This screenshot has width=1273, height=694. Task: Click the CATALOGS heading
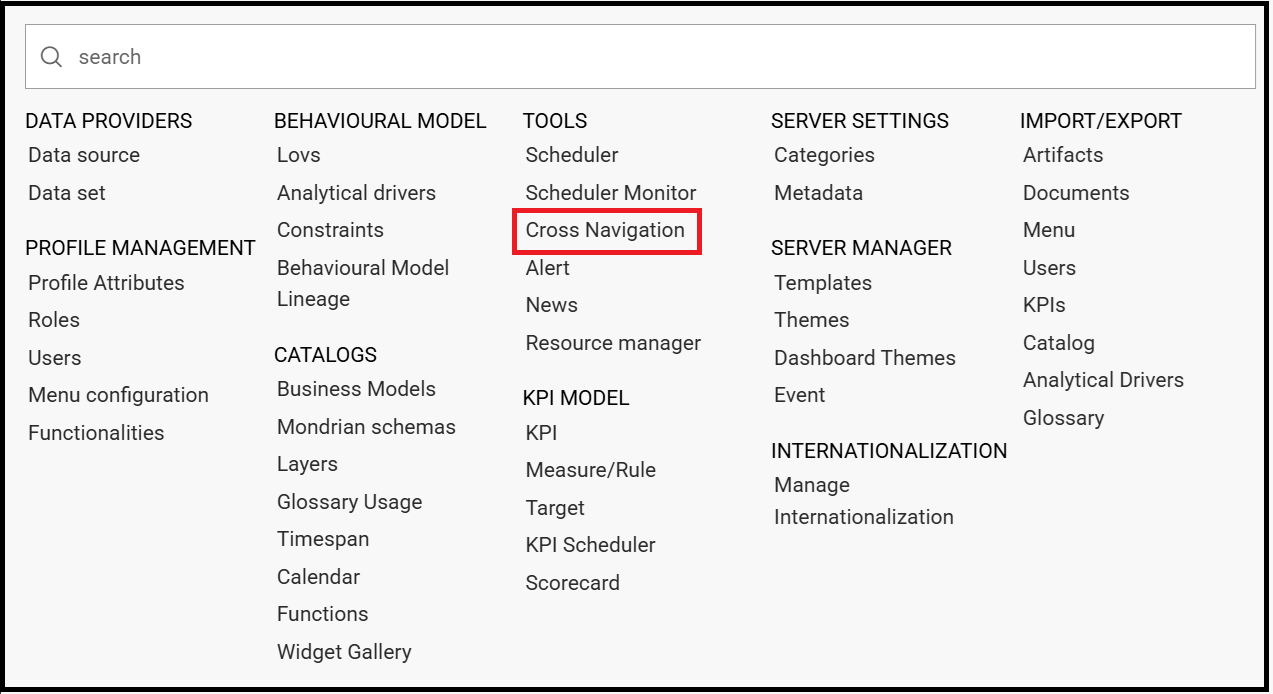coord(325,355)
